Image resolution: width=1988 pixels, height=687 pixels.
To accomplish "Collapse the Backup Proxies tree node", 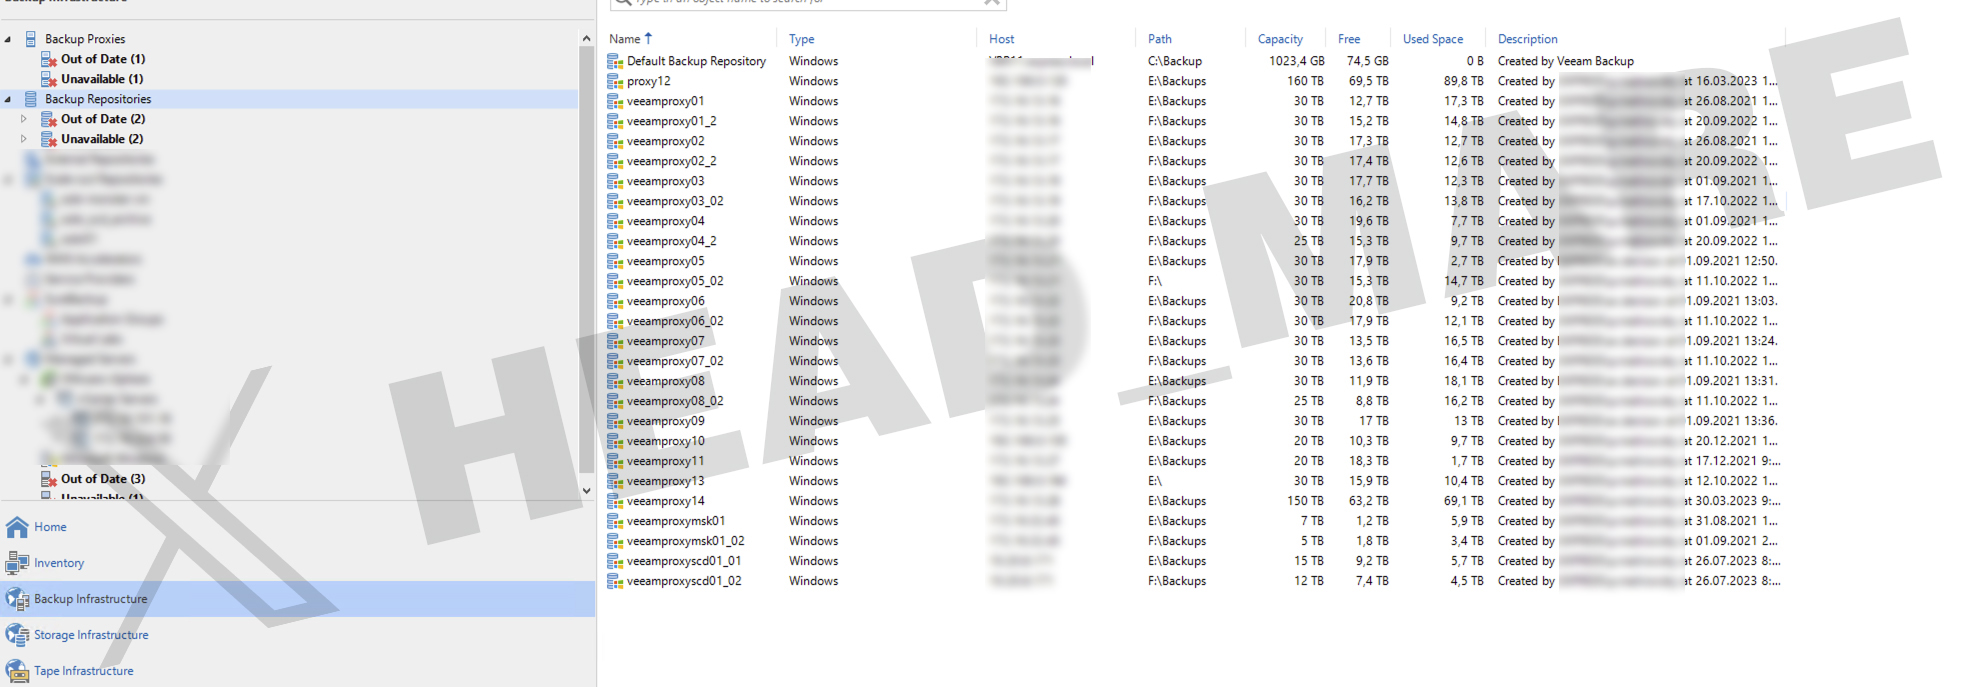I will click(x=8, y=39).
